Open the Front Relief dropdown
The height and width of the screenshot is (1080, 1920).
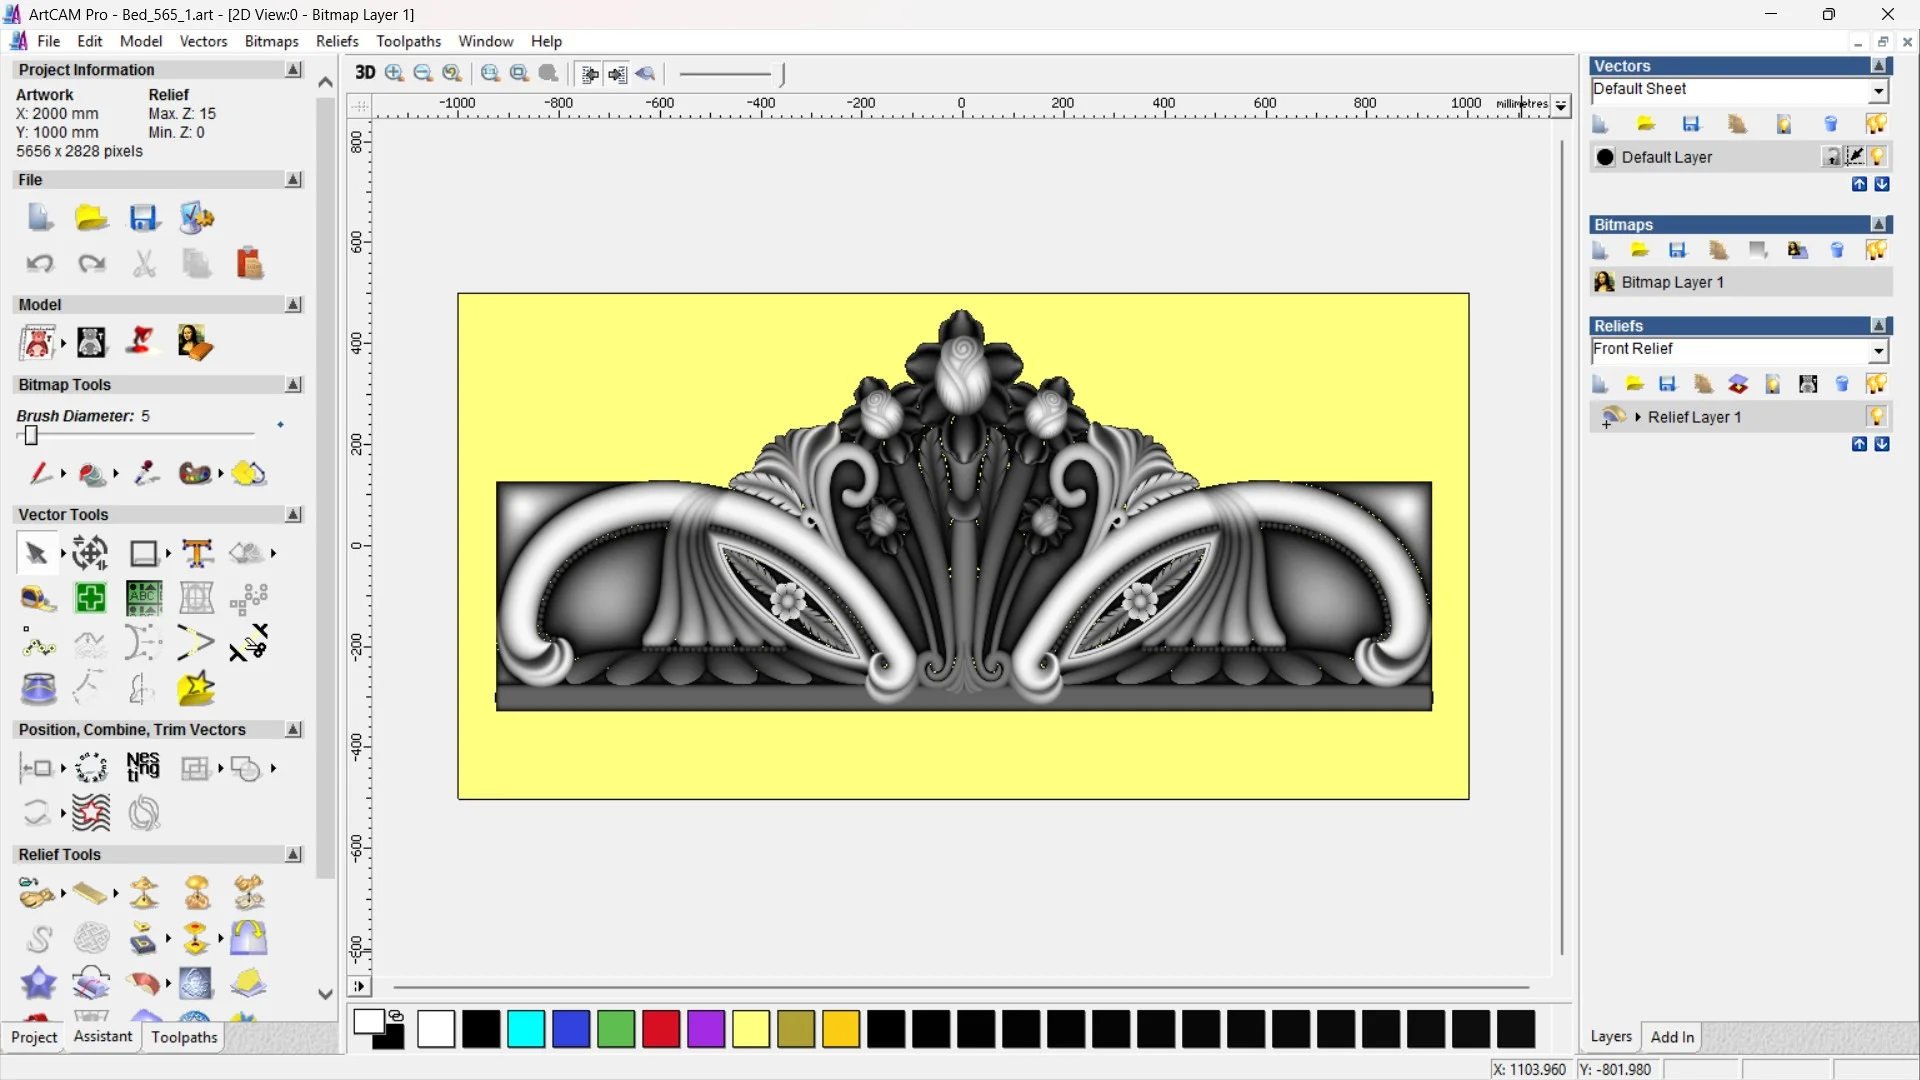[1879, 351]
